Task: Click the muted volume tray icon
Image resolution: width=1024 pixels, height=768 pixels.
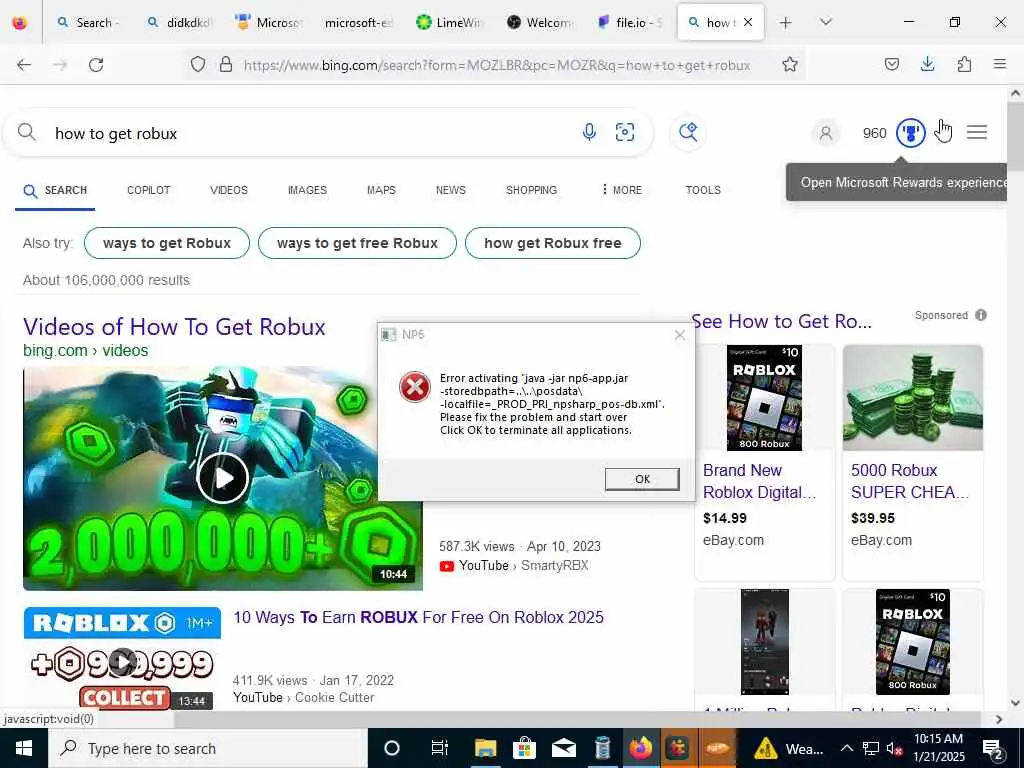Action: pos(895,748)
